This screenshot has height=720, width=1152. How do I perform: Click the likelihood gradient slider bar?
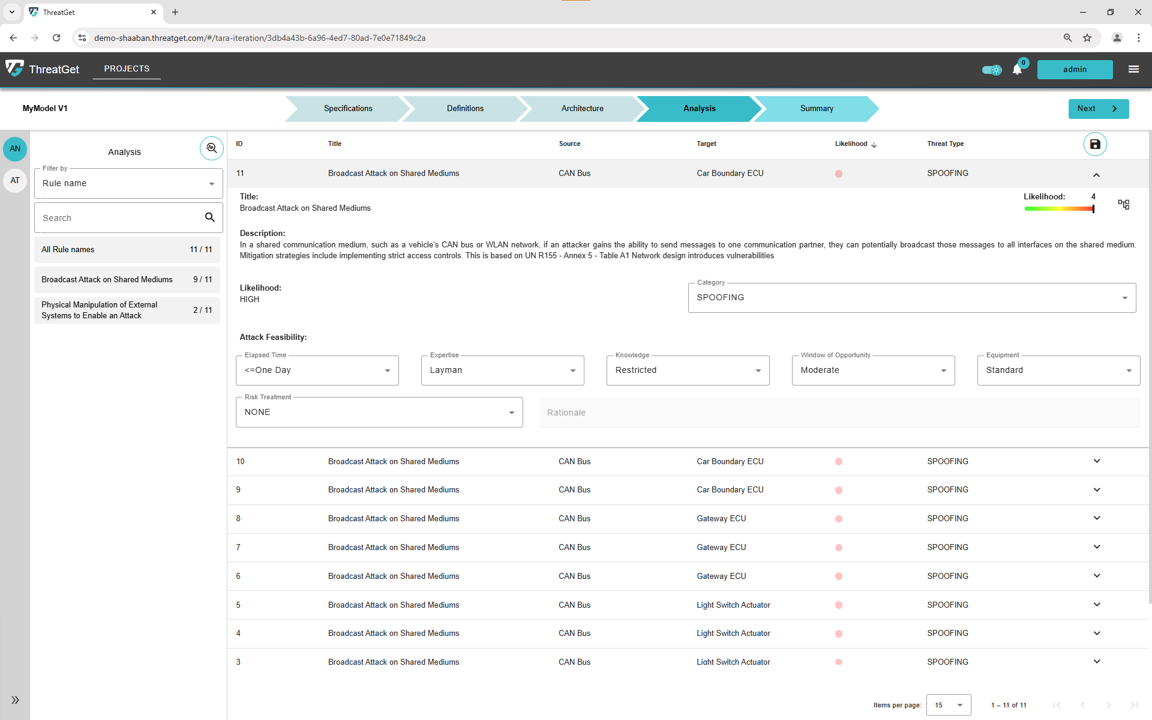1059,209
